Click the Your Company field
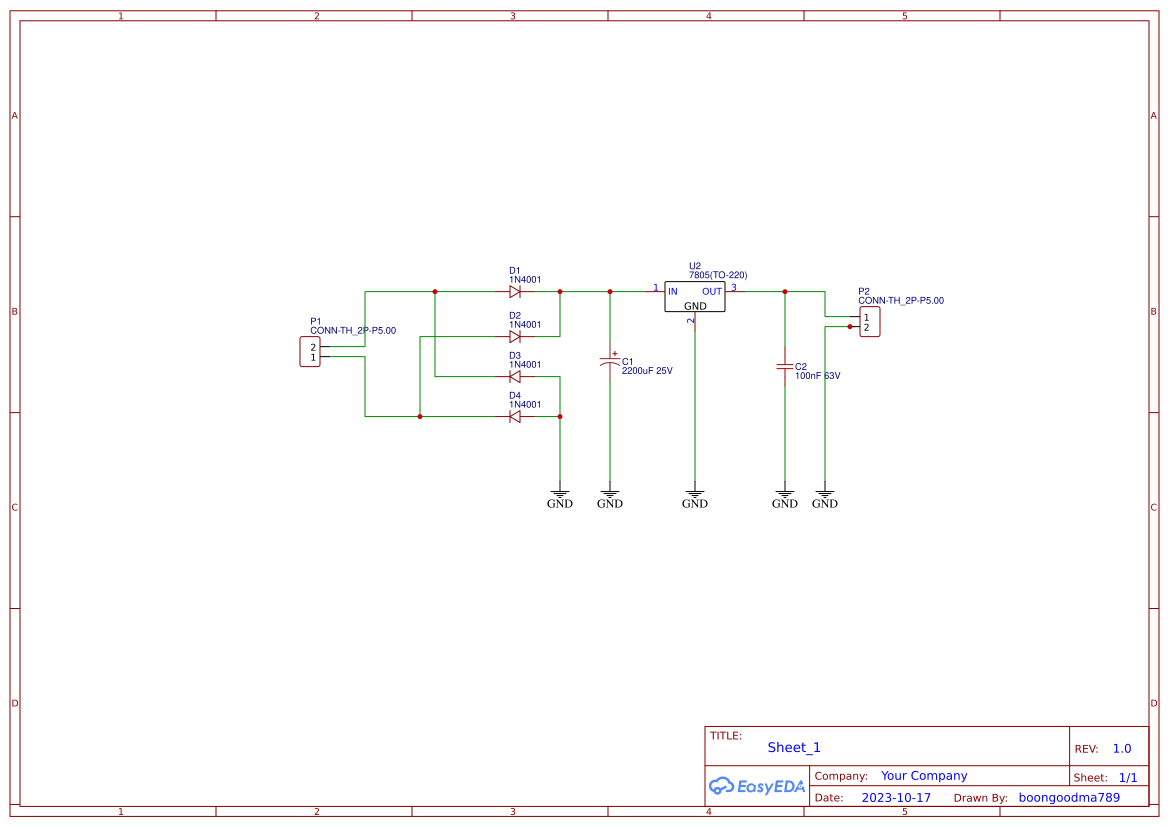Viewport: 1169px width, 827px height. point(924,776)
